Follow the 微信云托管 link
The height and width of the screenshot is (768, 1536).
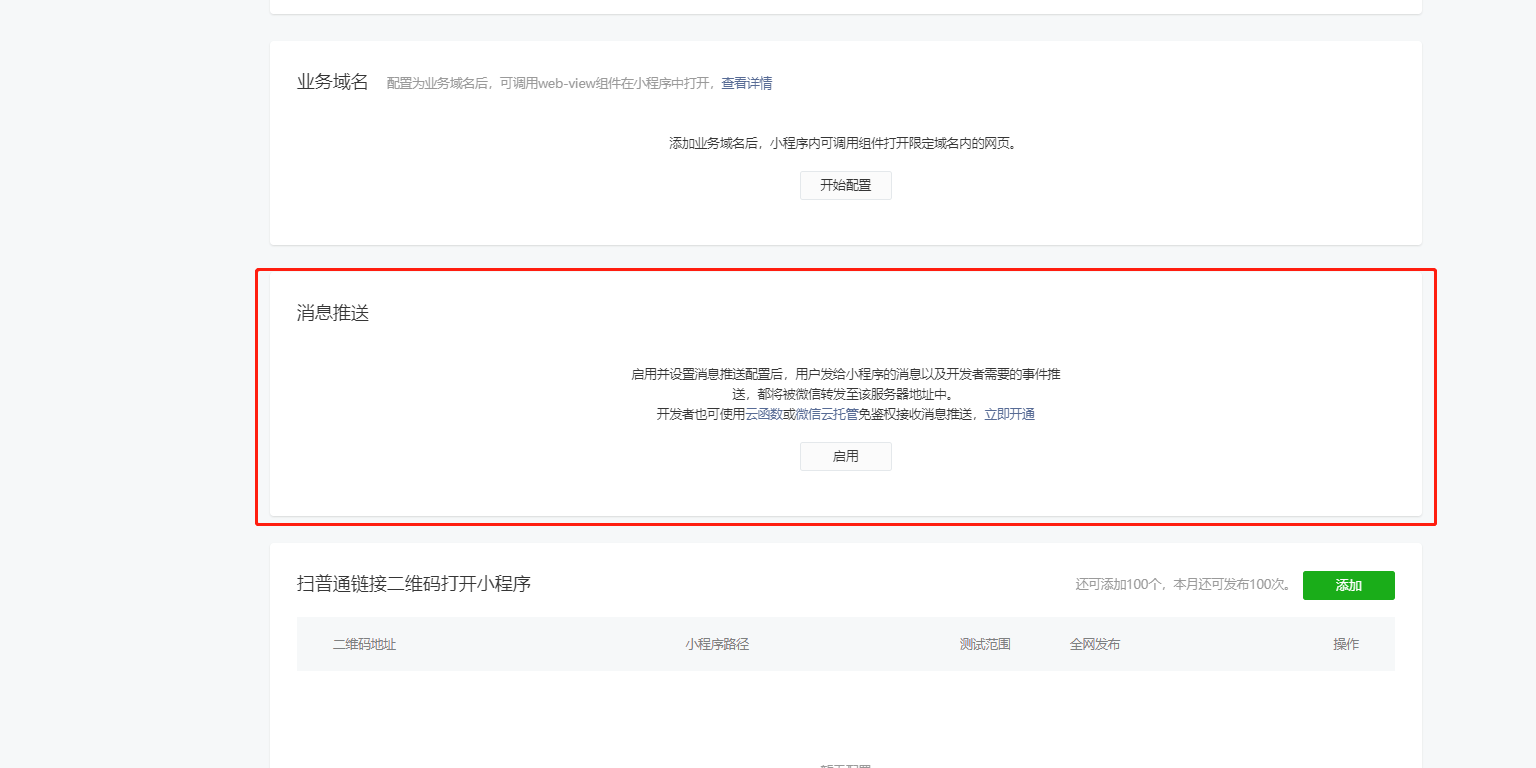pyautogui.click(x=820, y=414)
